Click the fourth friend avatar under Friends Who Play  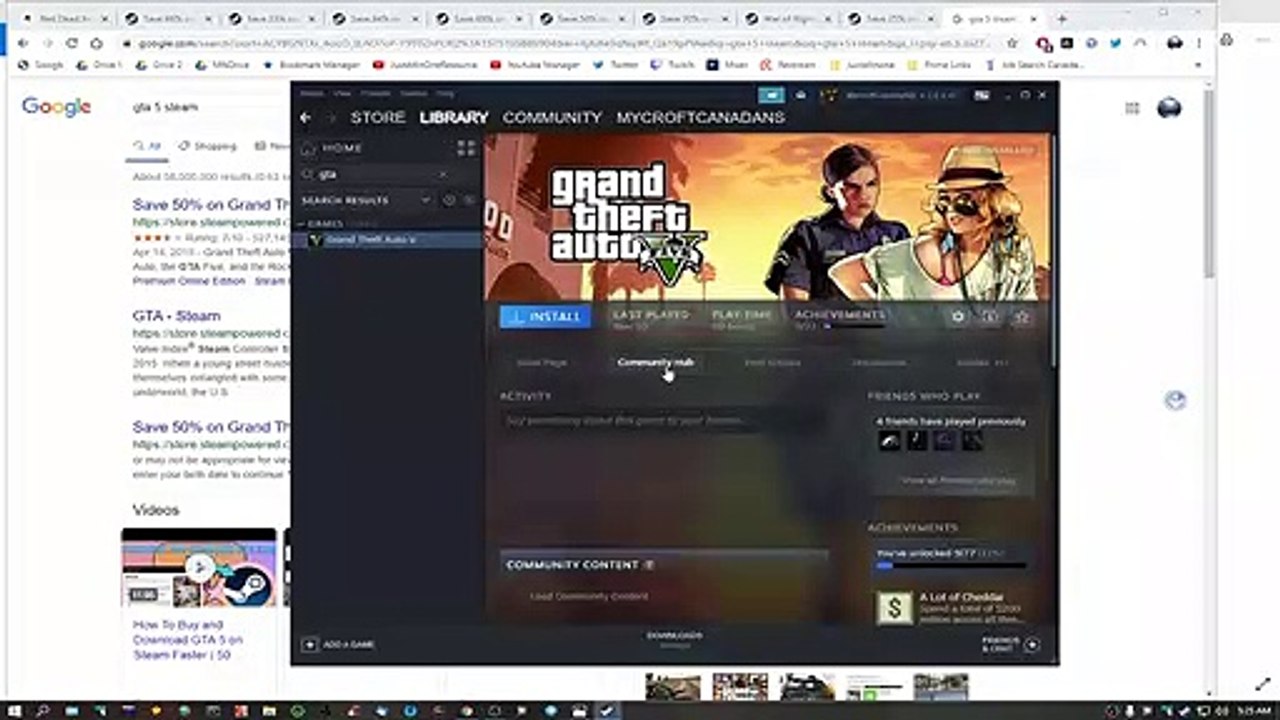(x=972, y=440)
